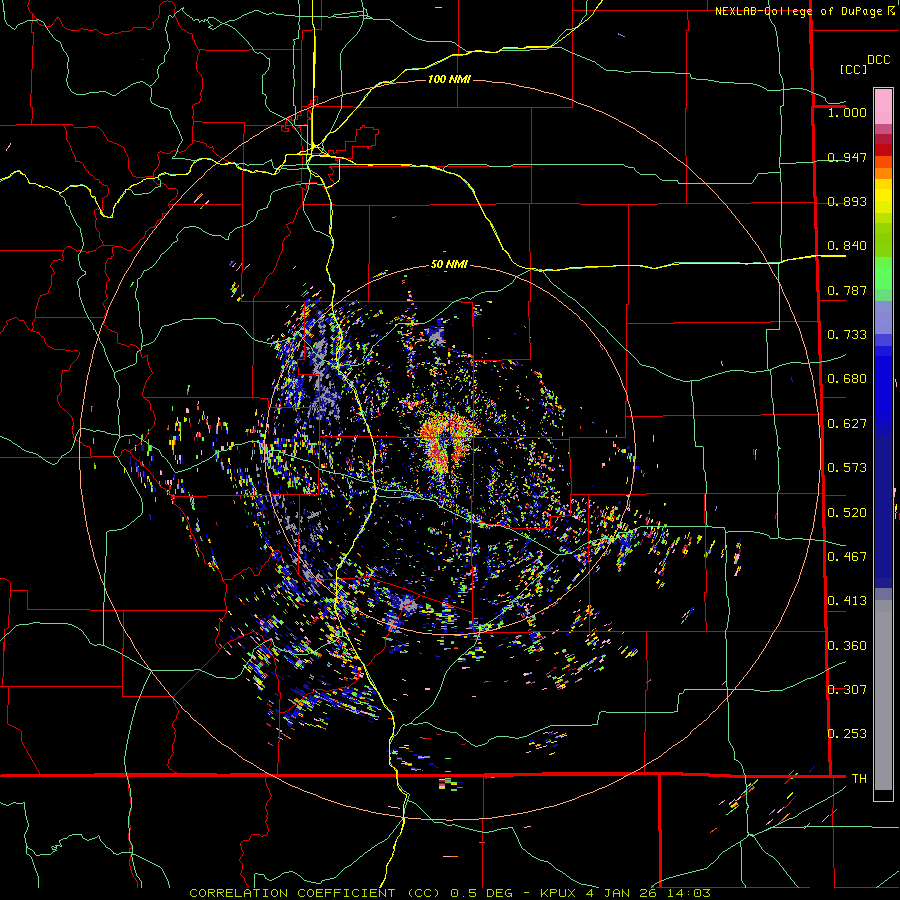Click the KPUX radar site identifier
The image size is (900, 900).
[x=559, y=893]
